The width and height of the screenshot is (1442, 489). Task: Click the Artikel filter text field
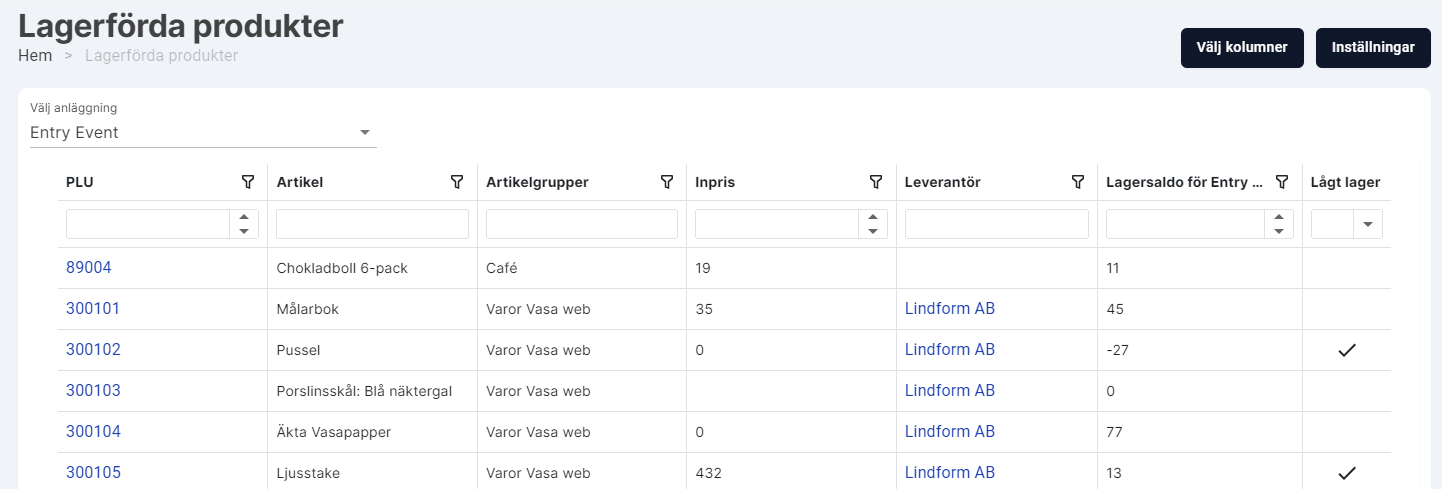(372, 225)
